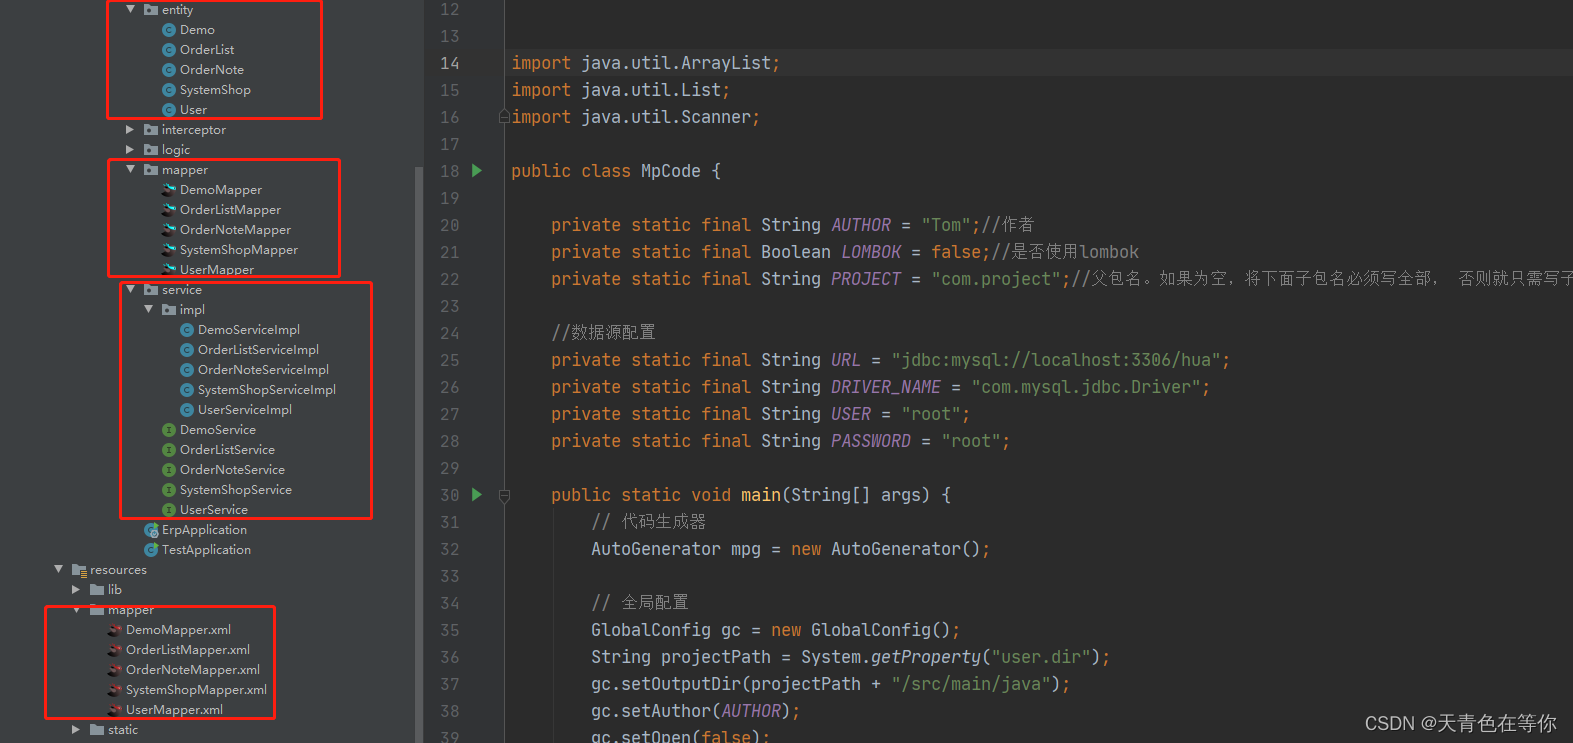This screenshot has height=743, width=1573.
Task: Click the OrderNoteMapper.xml file icon
Action: click(x=115, y=669)
